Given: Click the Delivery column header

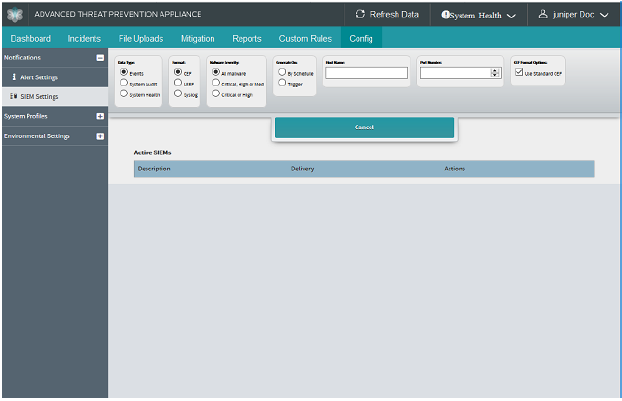Looking at the screenshot, I should click(x=302, y=169).
